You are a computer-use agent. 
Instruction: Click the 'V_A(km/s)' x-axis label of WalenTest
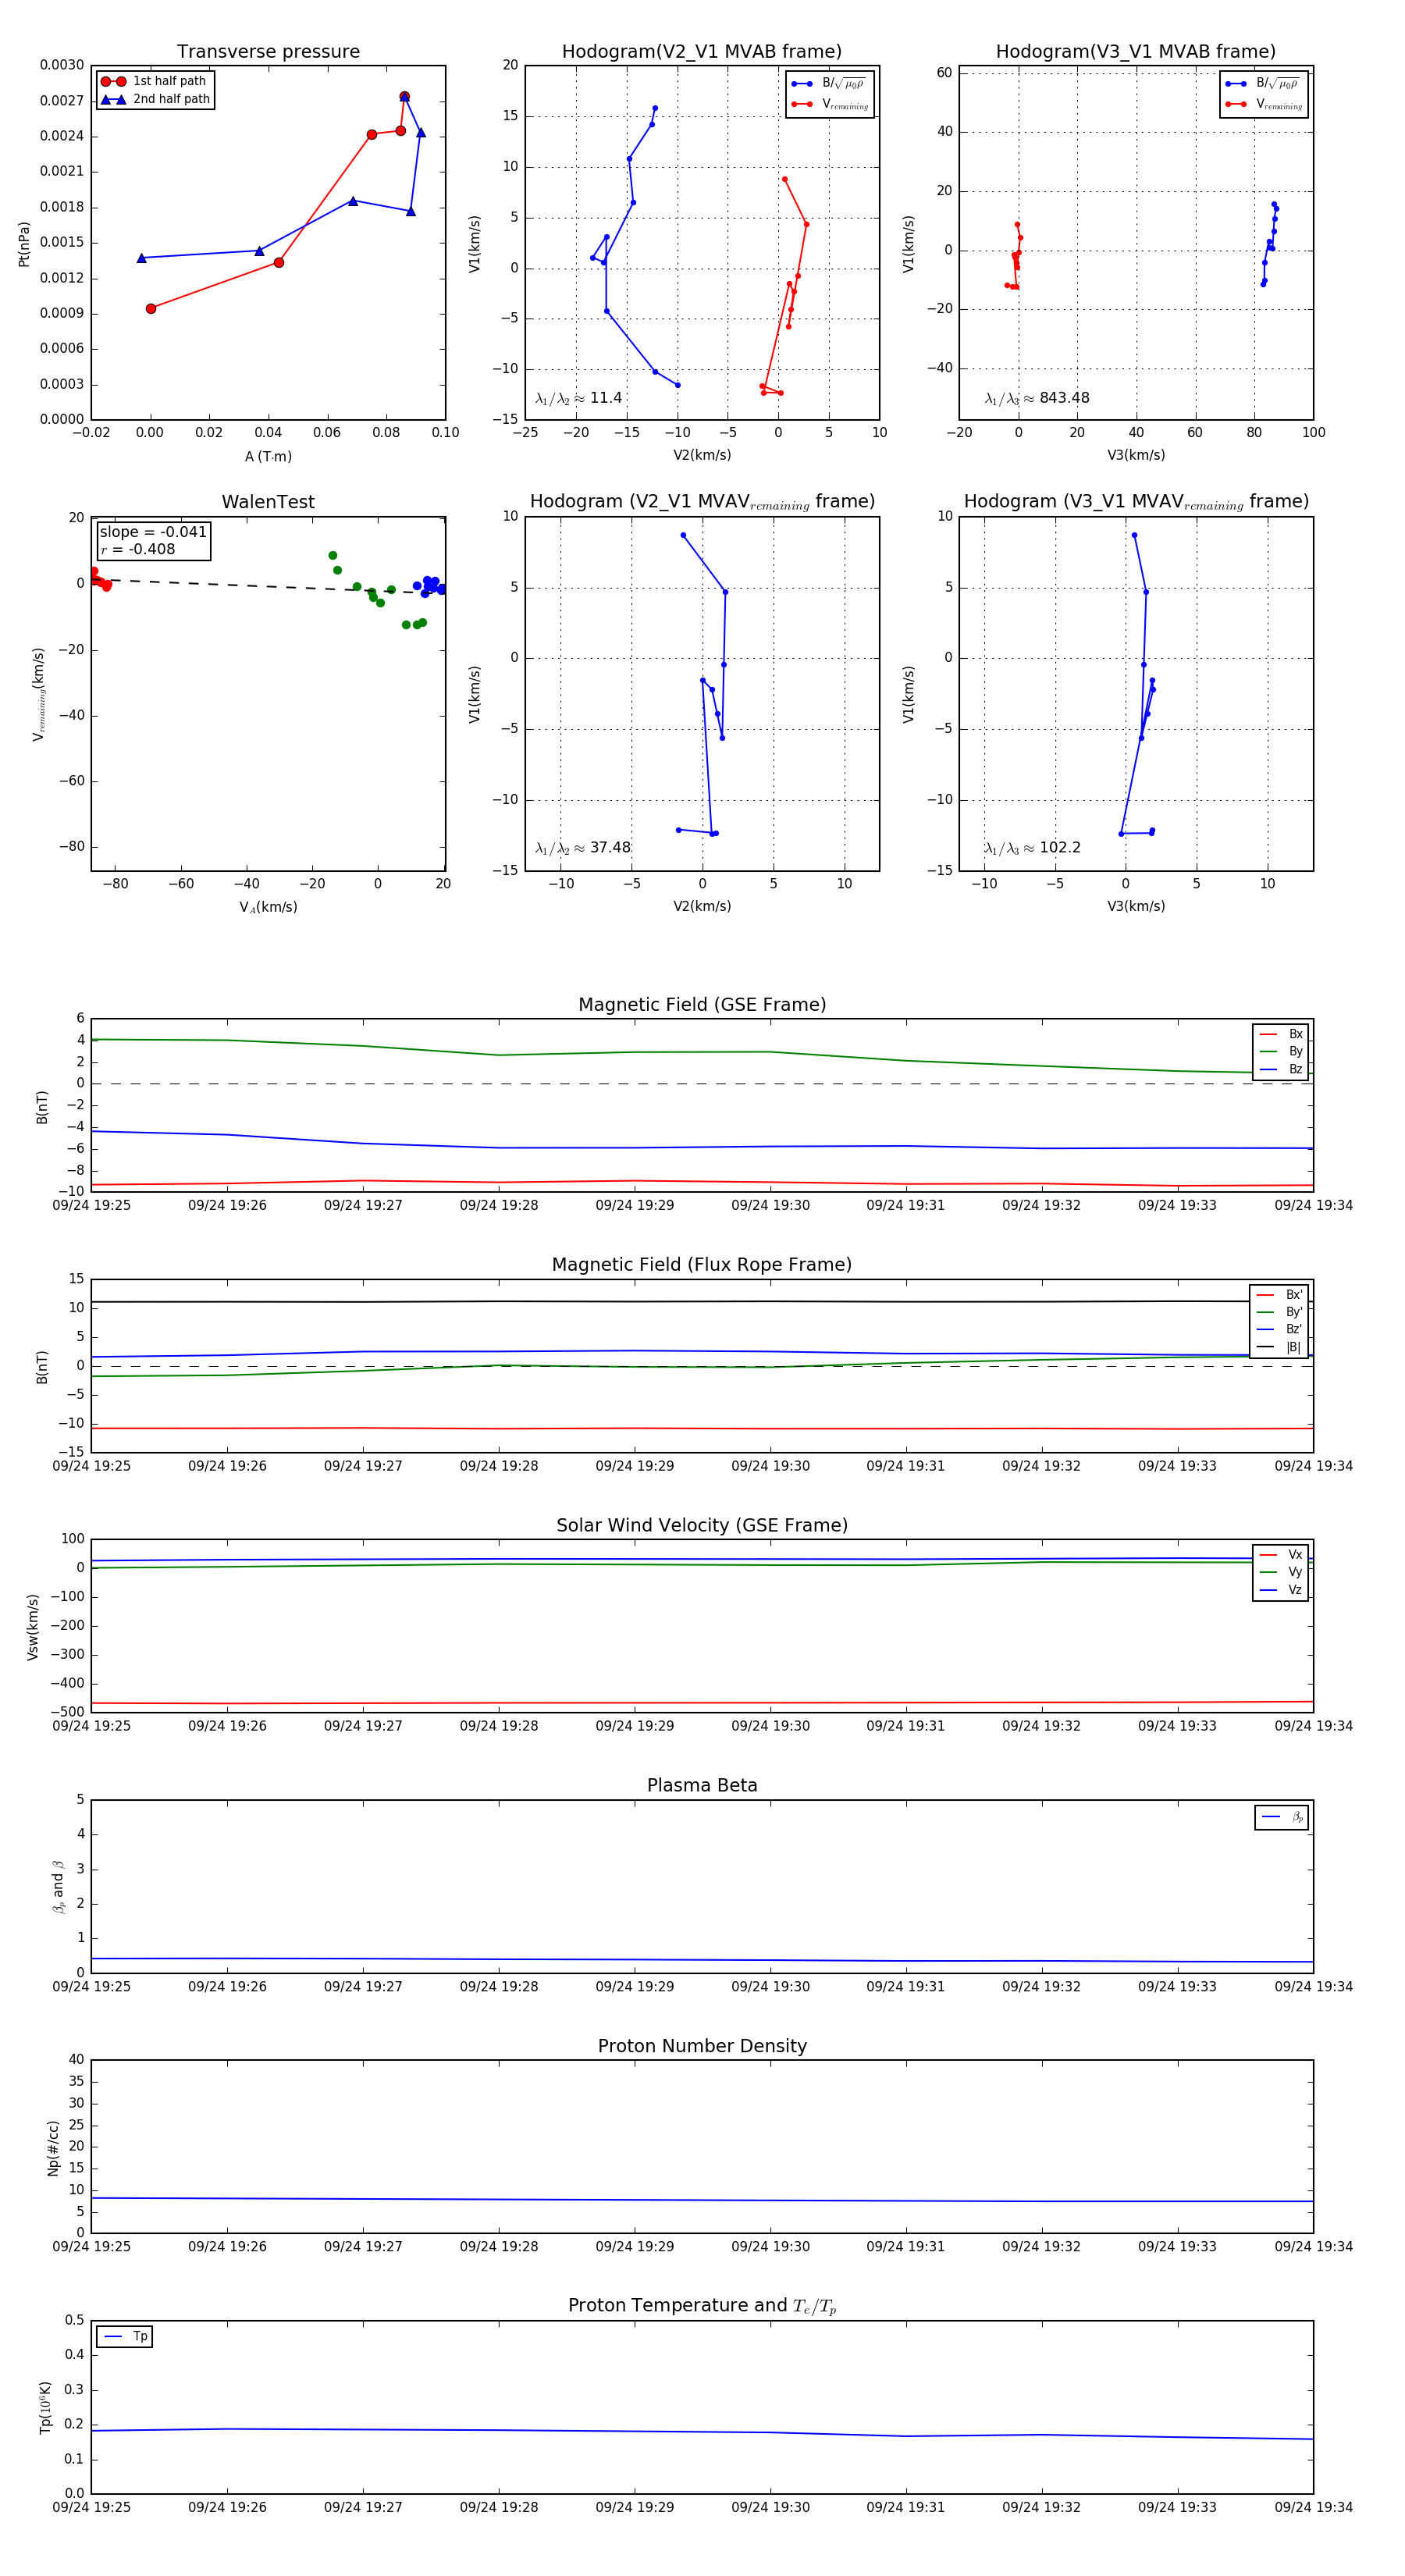point(268,907)
